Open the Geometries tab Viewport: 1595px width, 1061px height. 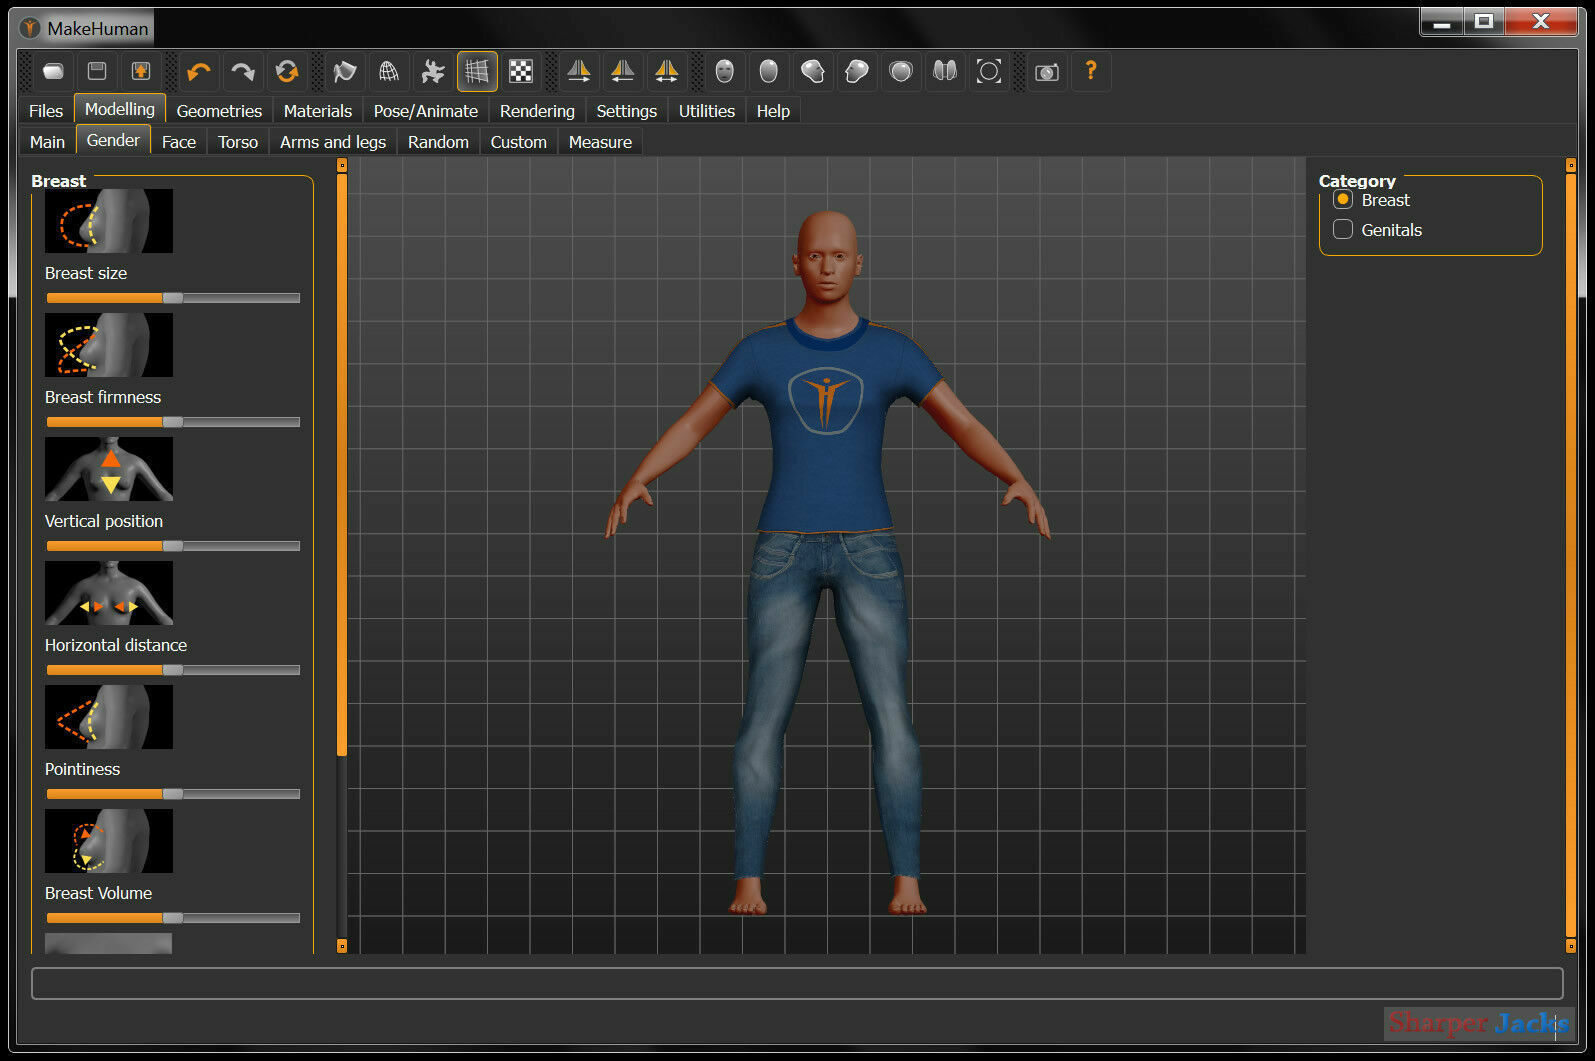coord(219,111)
